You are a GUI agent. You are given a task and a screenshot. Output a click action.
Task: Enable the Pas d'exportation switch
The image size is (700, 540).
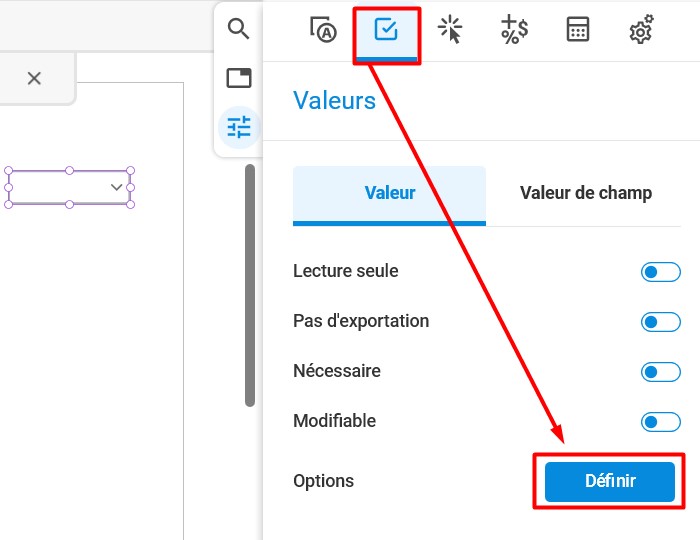point(660,322)
